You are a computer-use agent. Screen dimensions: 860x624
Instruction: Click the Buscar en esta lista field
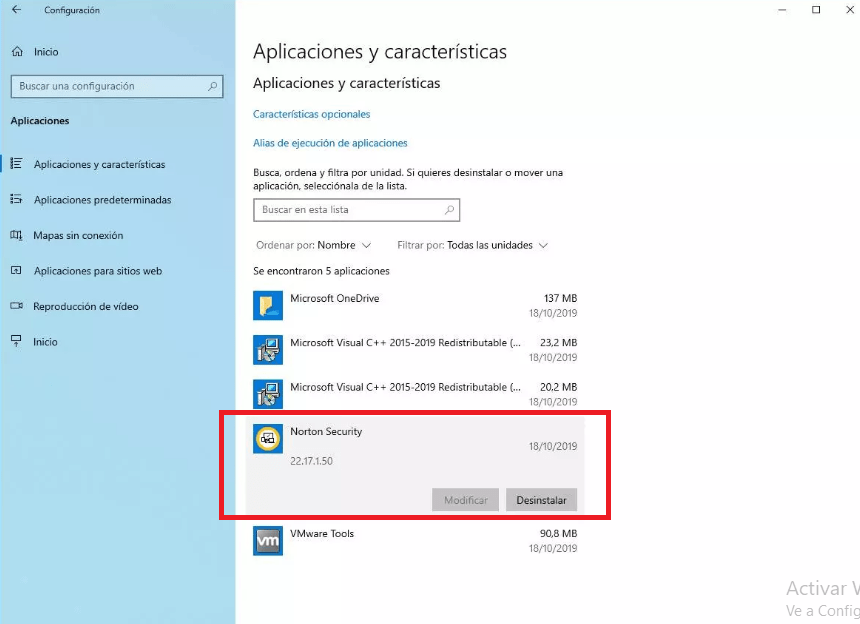click(357, 210)
